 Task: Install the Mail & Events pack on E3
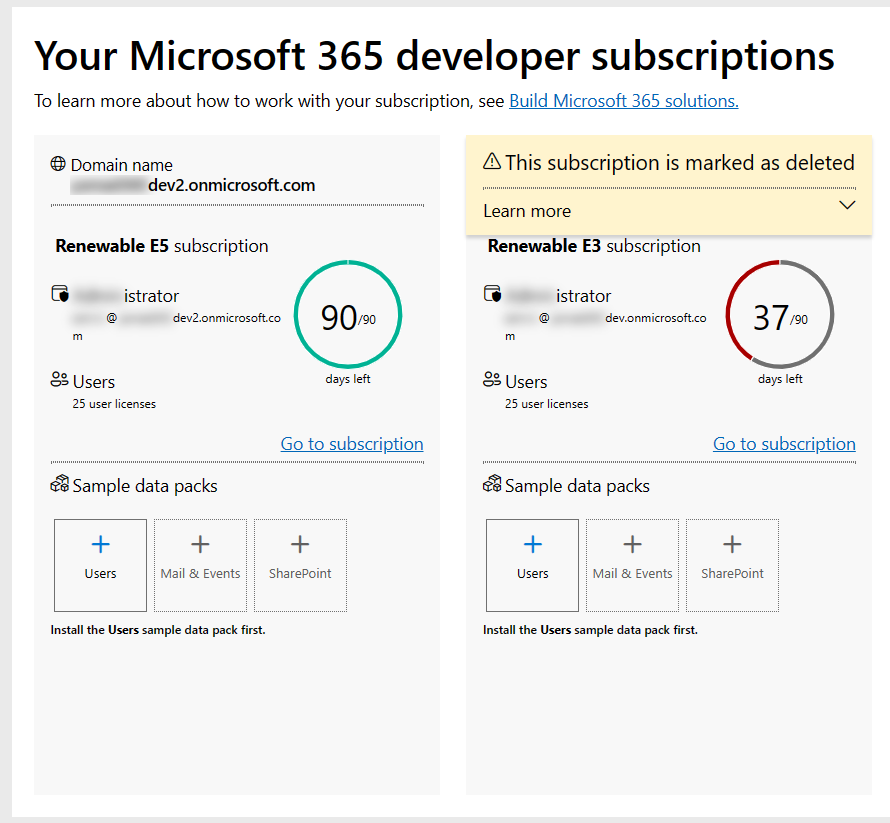coord(632,565)
